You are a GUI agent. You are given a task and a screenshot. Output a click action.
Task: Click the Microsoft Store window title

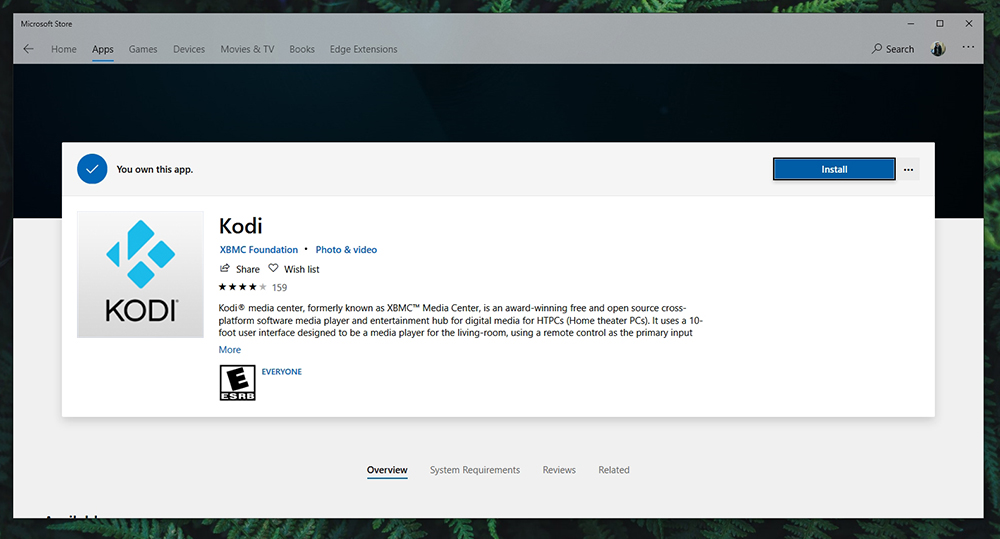47,24
